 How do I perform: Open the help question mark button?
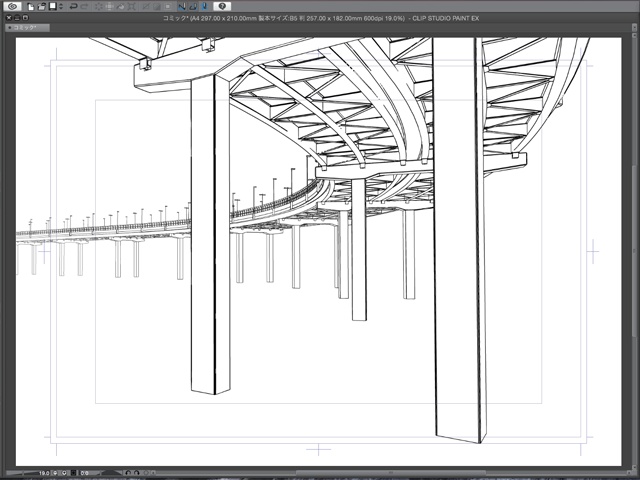point(222,6)
